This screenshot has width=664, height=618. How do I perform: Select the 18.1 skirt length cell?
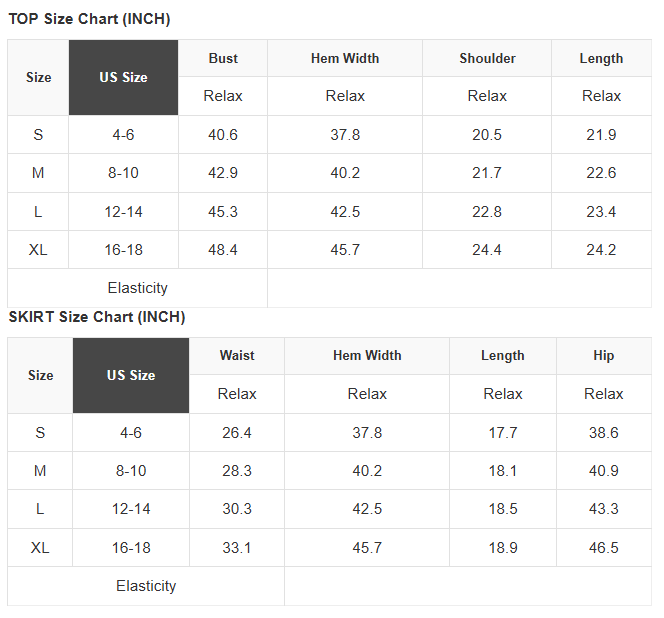tap(503, 471)
